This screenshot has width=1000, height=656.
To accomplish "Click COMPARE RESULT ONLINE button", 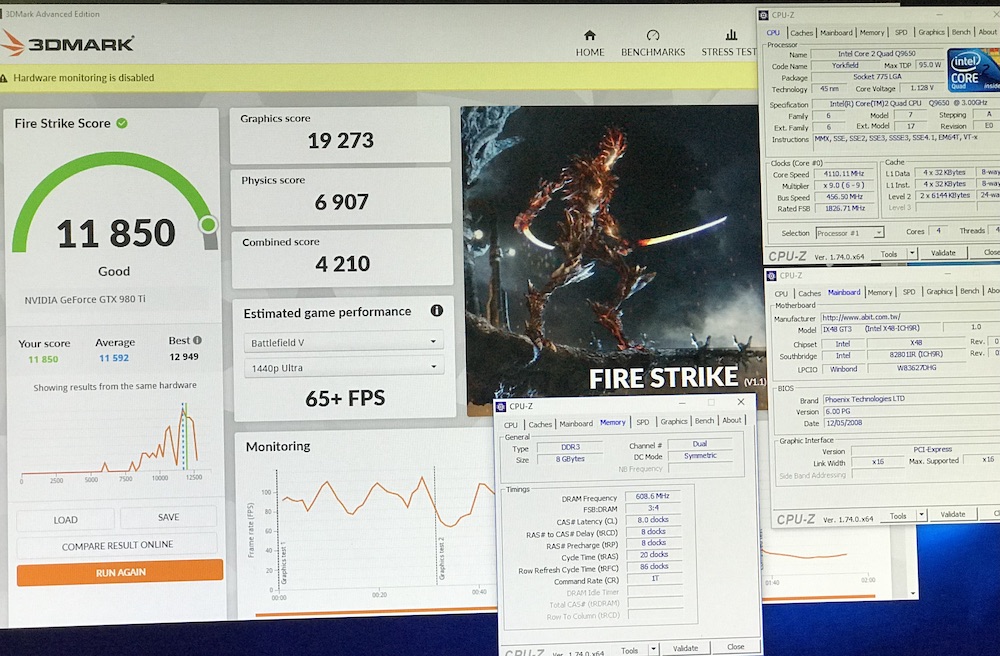I will (x=117, y=545).
